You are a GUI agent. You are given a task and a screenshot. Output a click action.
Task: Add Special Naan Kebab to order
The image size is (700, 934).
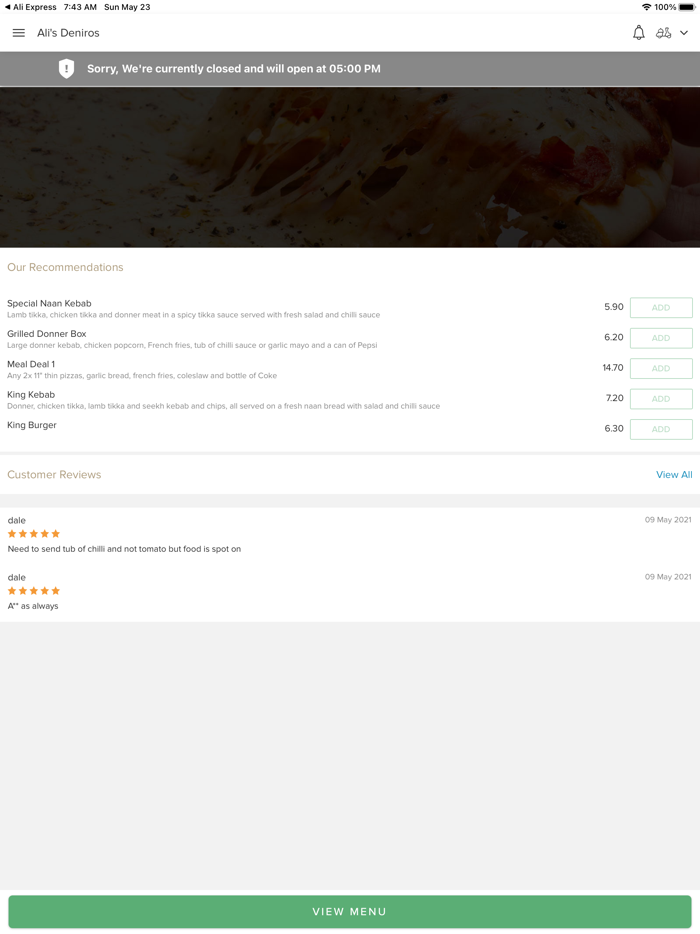(660, 308)
